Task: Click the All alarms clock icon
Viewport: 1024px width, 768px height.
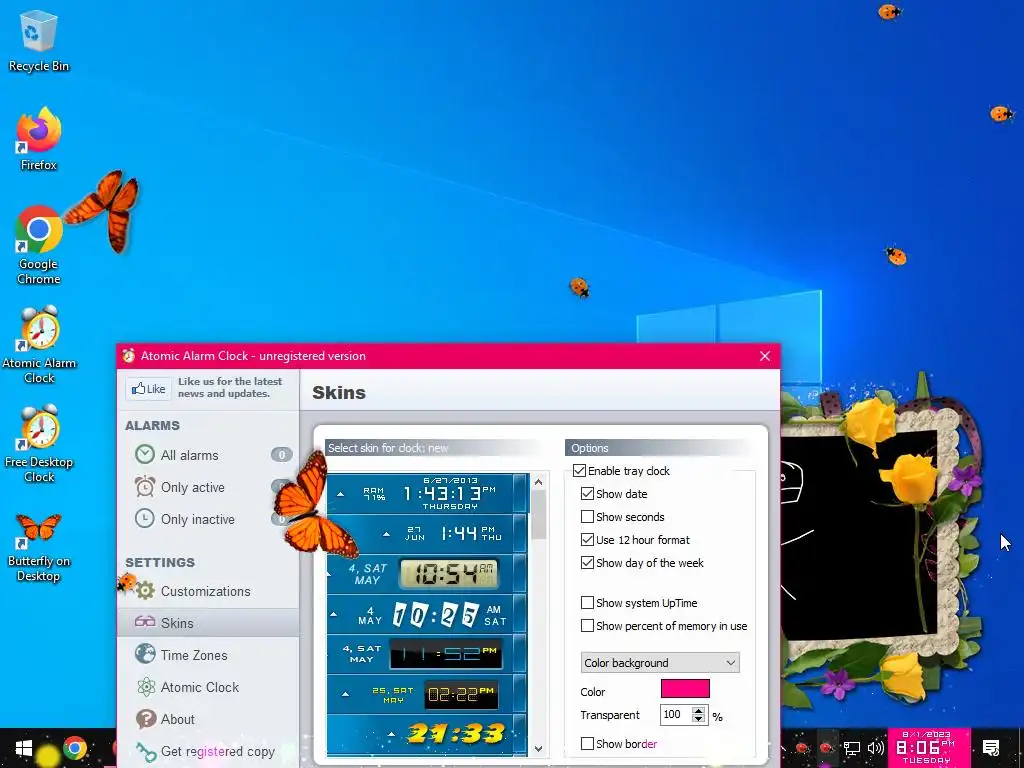Action: pyautogui.click(x=144, y=454)
